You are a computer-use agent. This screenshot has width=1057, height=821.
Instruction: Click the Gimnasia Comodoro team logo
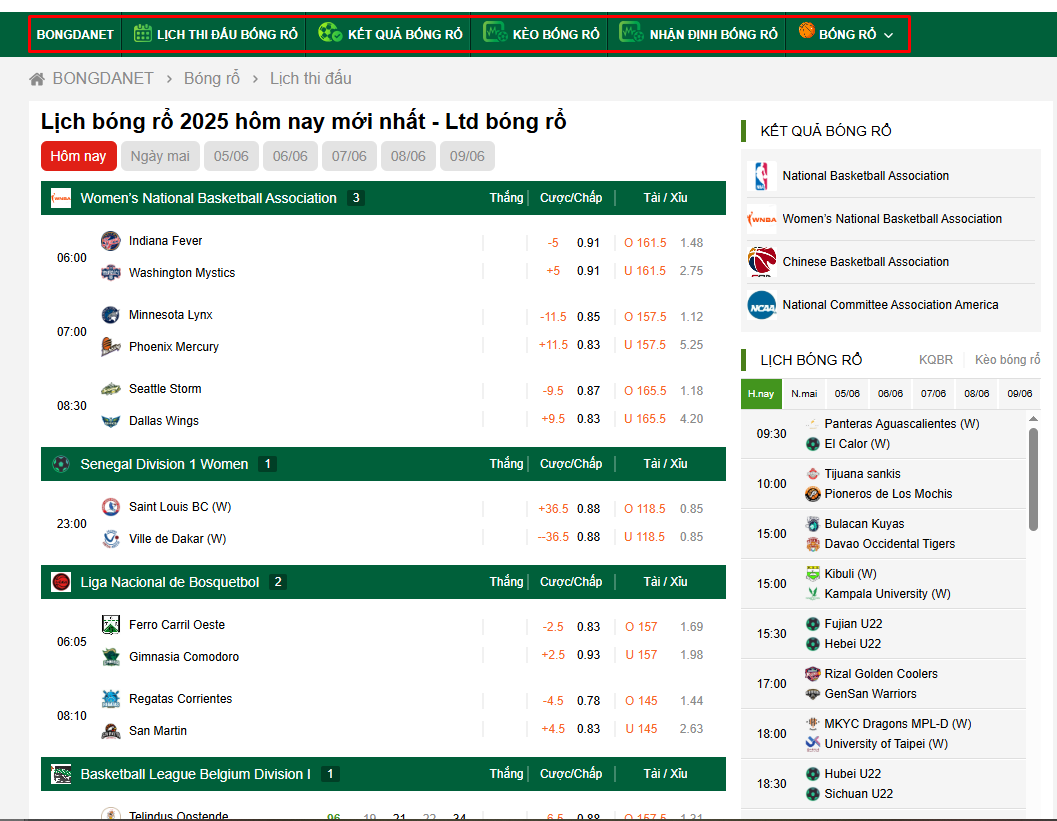111,657
